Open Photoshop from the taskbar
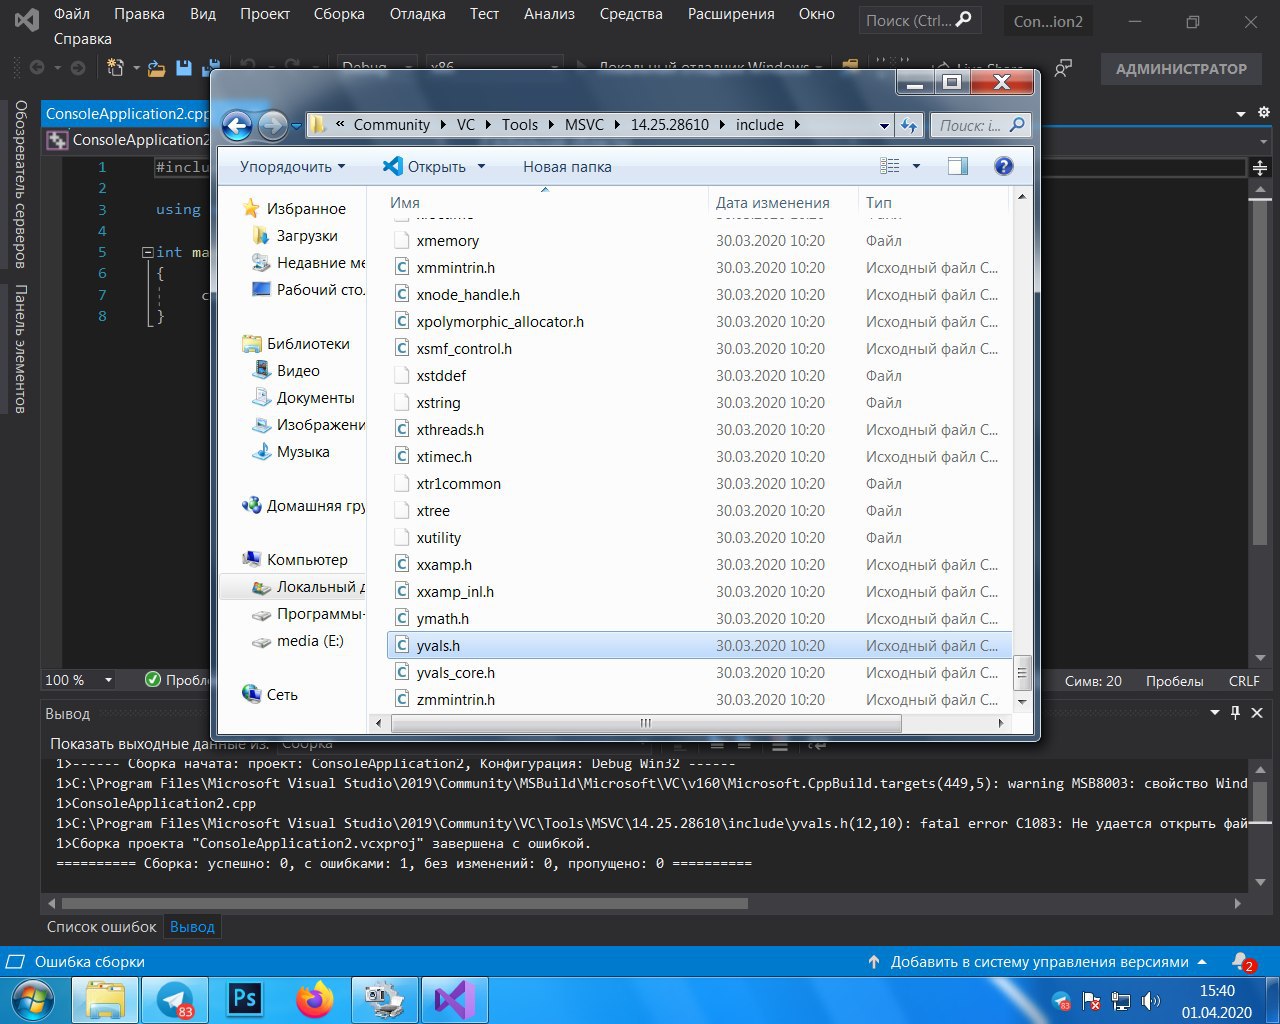 [x=244, y=1000]
